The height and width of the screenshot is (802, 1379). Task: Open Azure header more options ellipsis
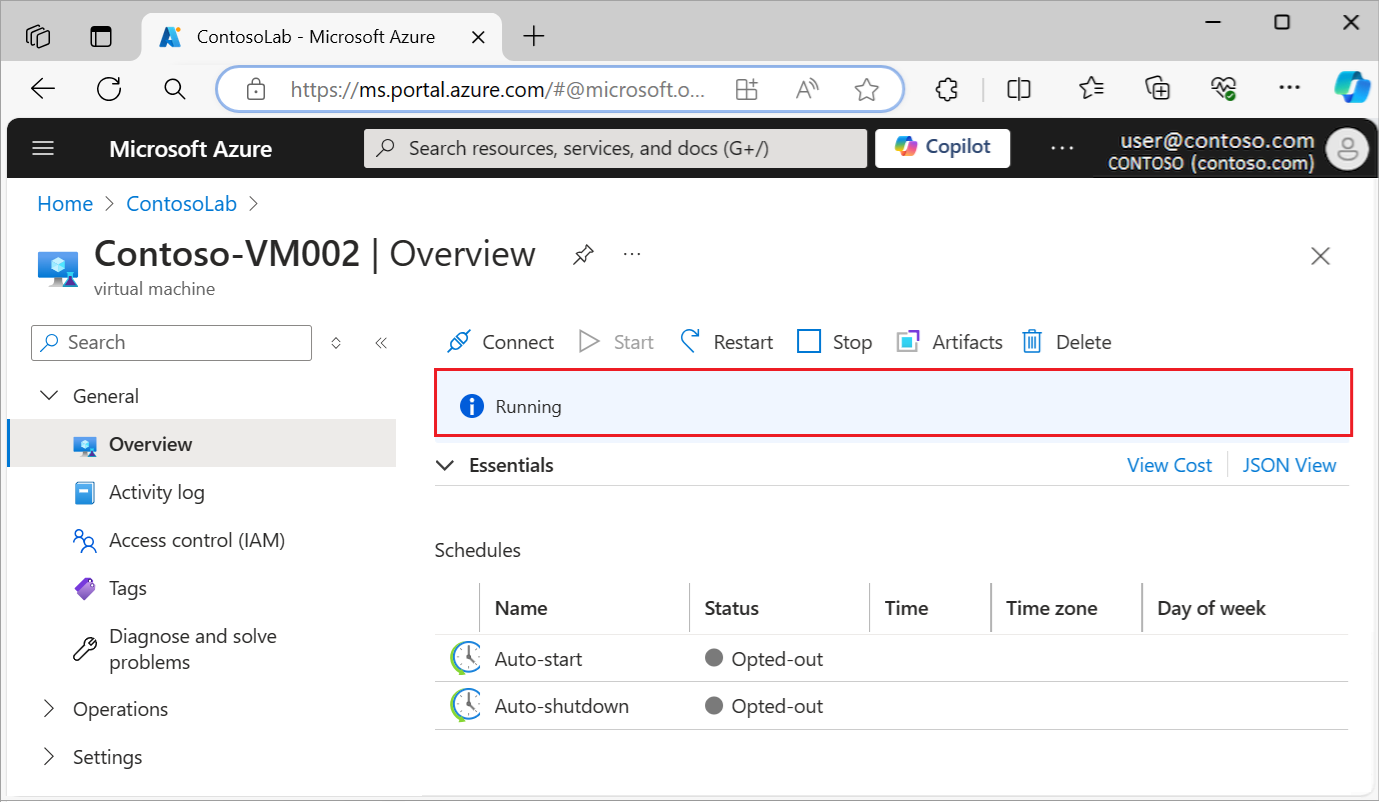tap(1061, 149)
